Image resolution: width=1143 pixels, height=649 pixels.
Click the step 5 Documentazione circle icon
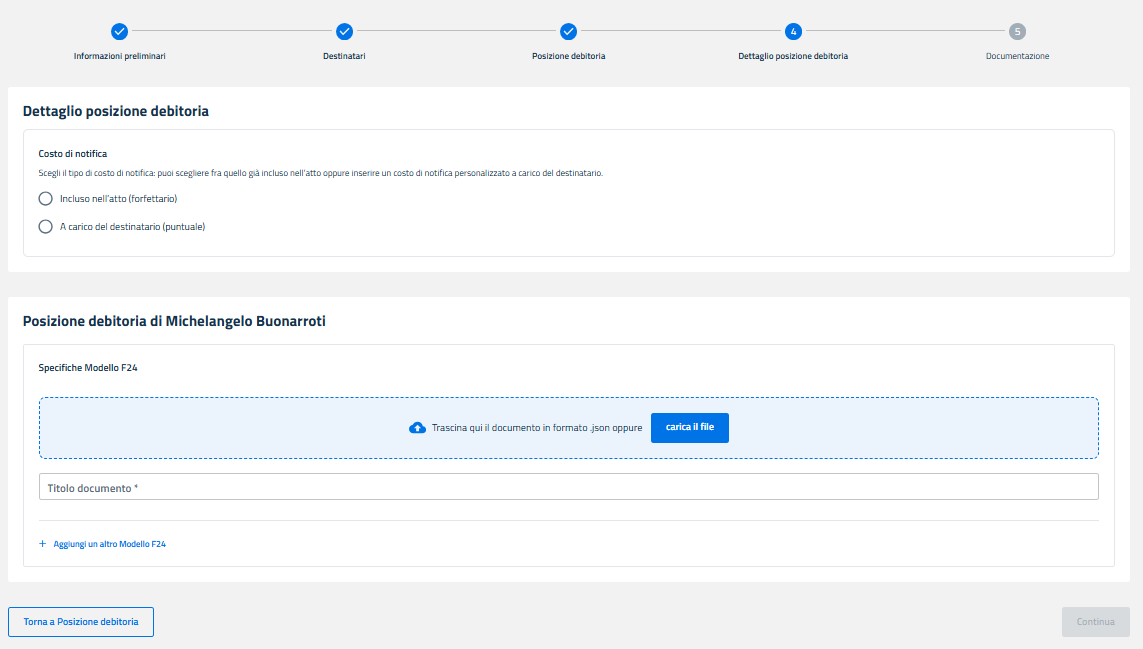[1017, 31]
